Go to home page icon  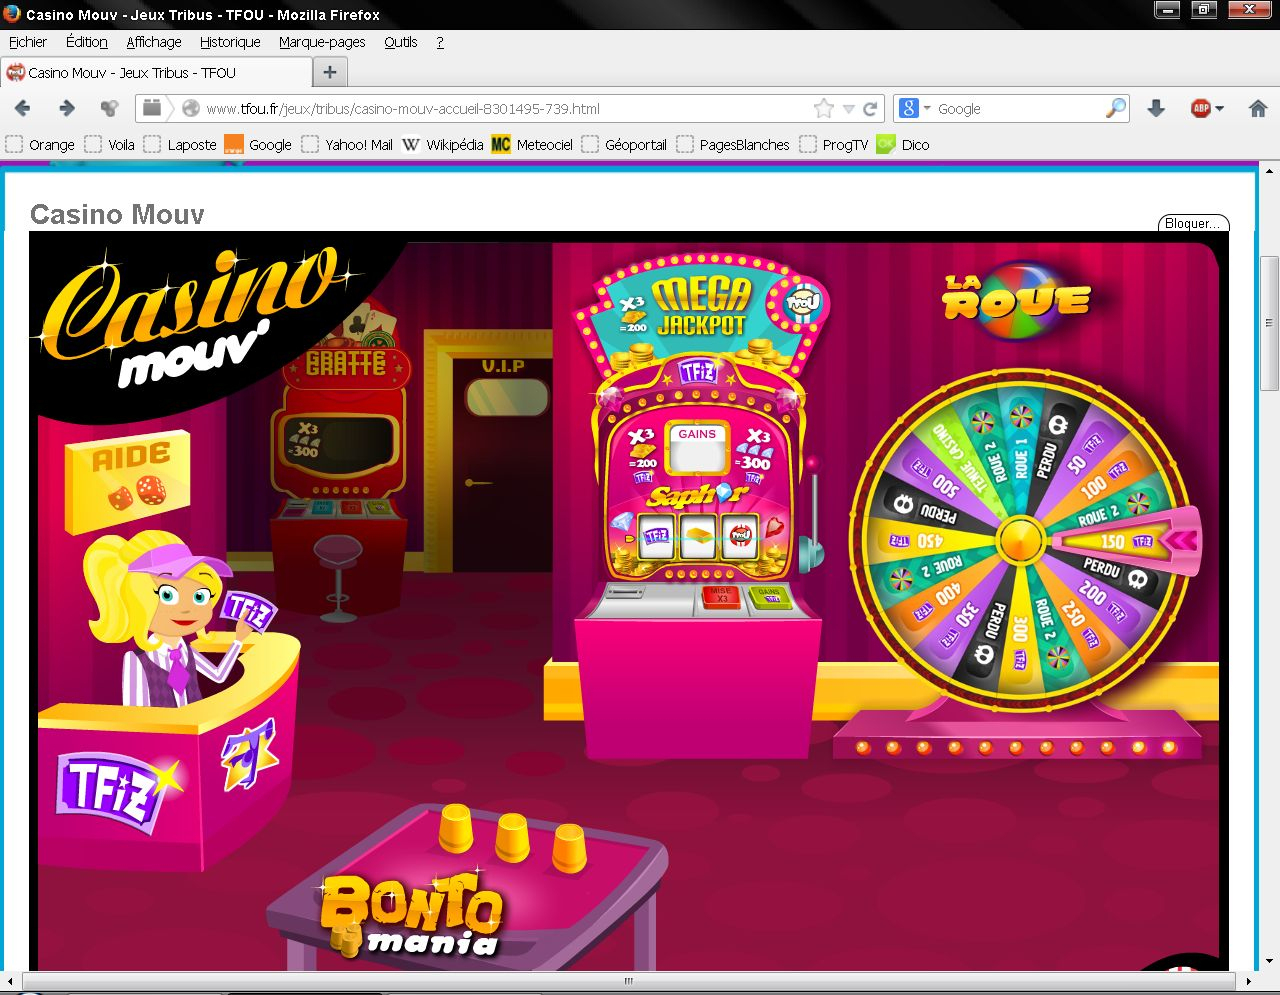pos(1258,109)
